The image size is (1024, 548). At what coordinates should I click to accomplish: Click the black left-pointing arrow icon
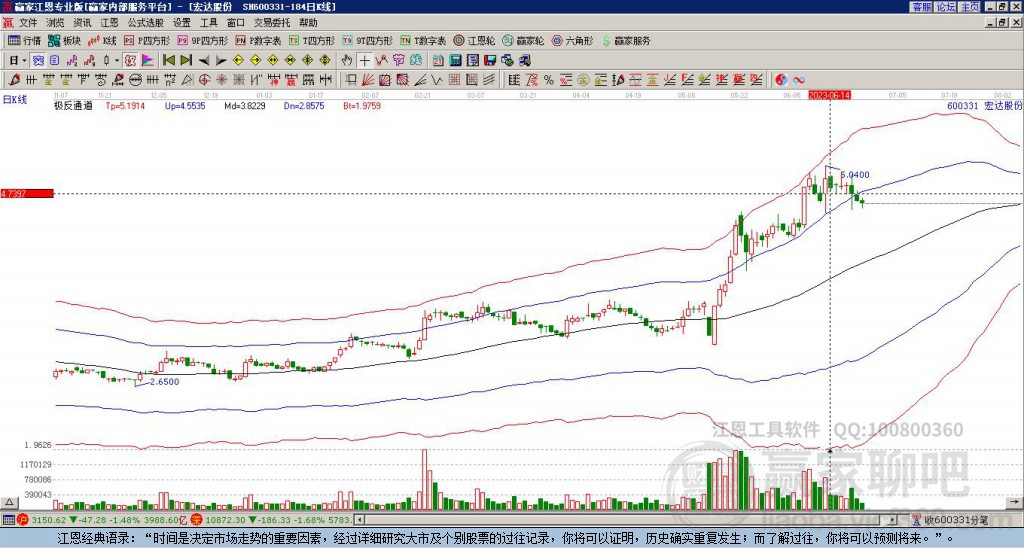204,60
